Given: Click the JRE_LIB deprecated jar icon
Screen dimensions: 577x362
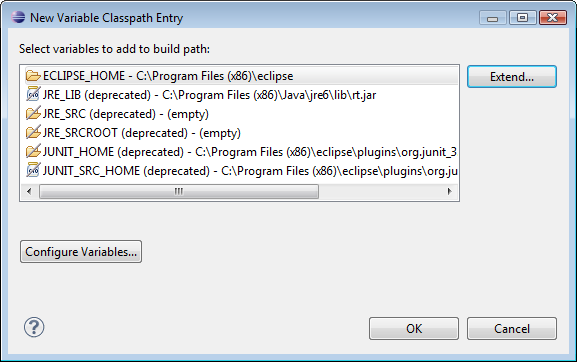Looking at the screenshot, I should pyautogui.click(x=33, y=95).
